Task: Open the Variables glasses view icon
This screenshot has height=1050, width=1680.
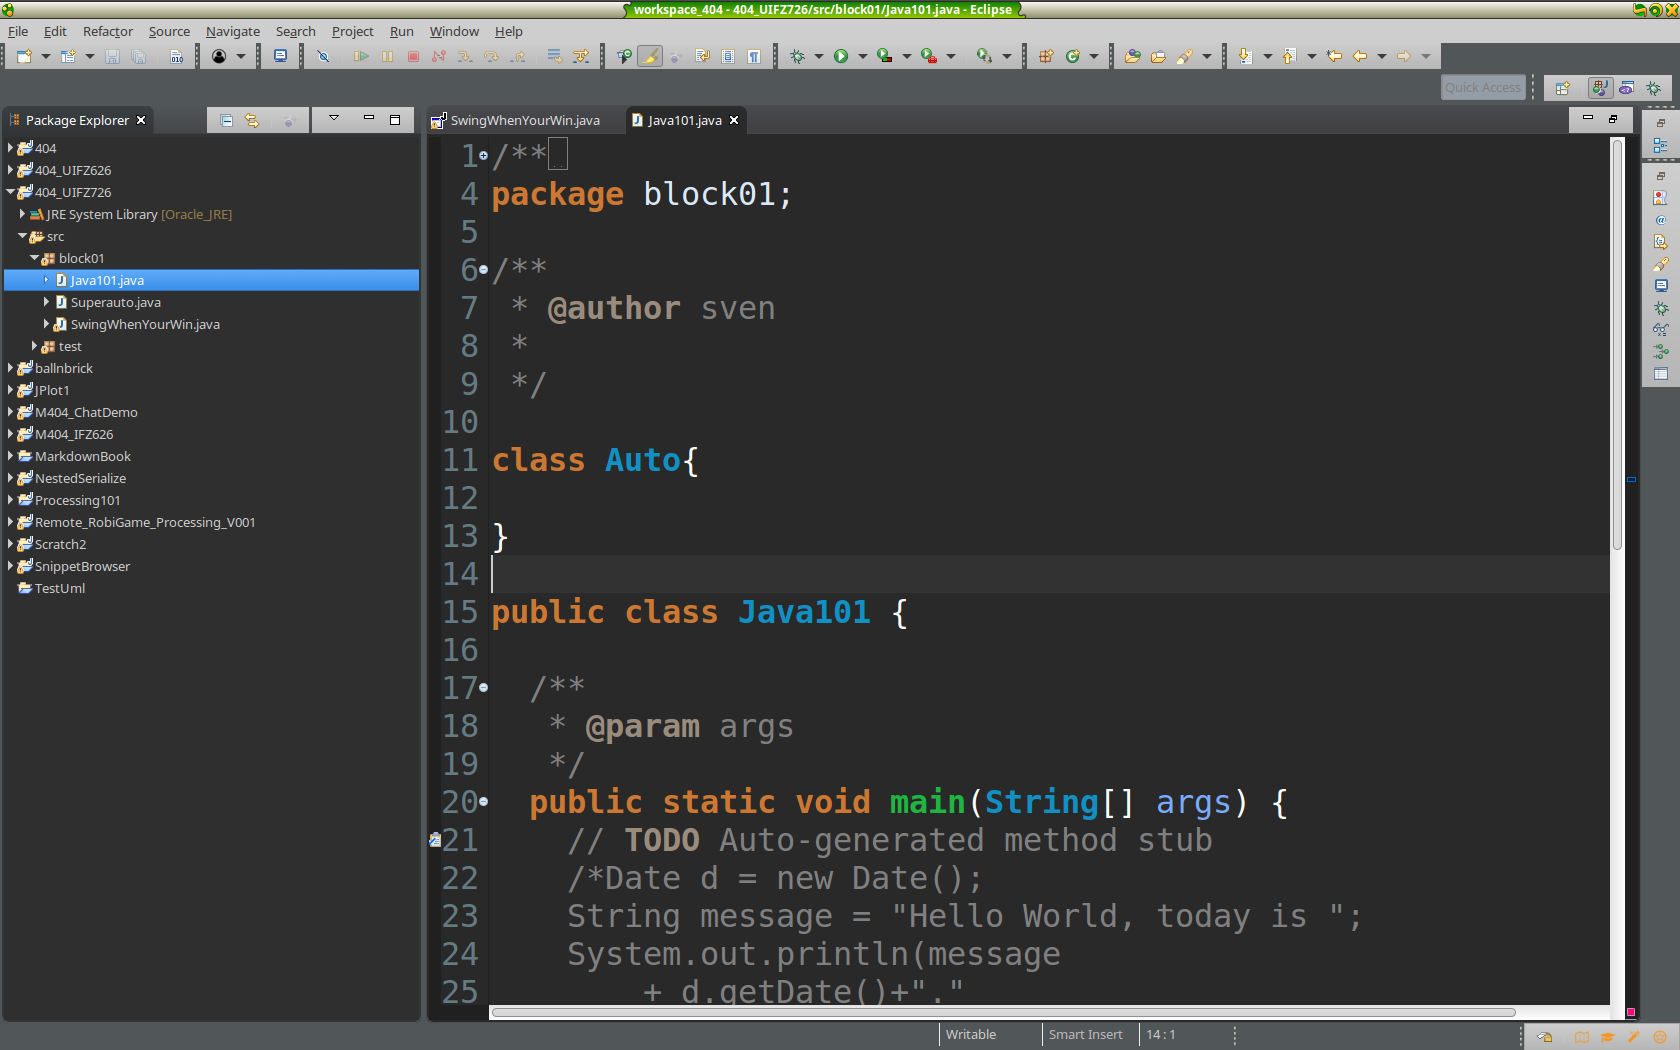Action: [1660, 330]
